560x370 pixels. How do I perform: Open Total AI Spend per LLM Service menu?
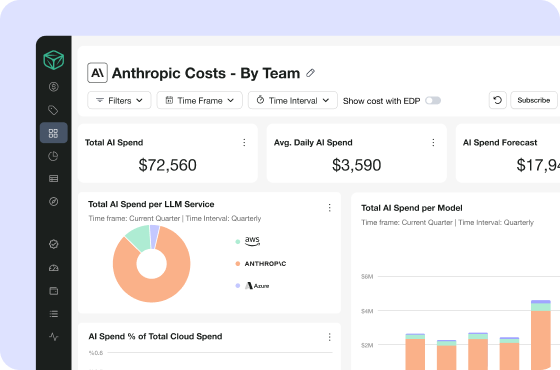(329, 208)
